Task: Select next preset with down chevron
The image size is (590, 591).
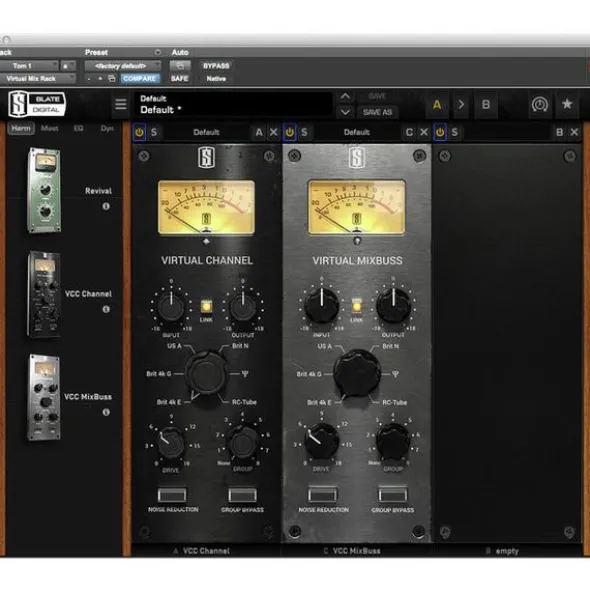Action: click(345, 112)
